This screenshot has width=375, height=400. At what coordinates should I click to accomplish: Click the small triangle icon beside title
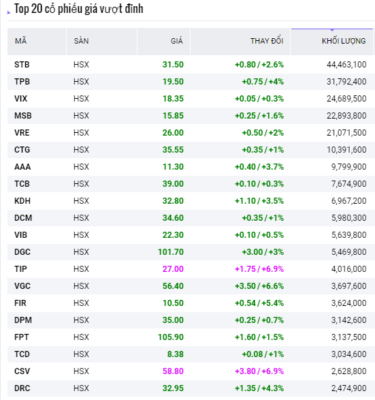[x=9, y=12]
